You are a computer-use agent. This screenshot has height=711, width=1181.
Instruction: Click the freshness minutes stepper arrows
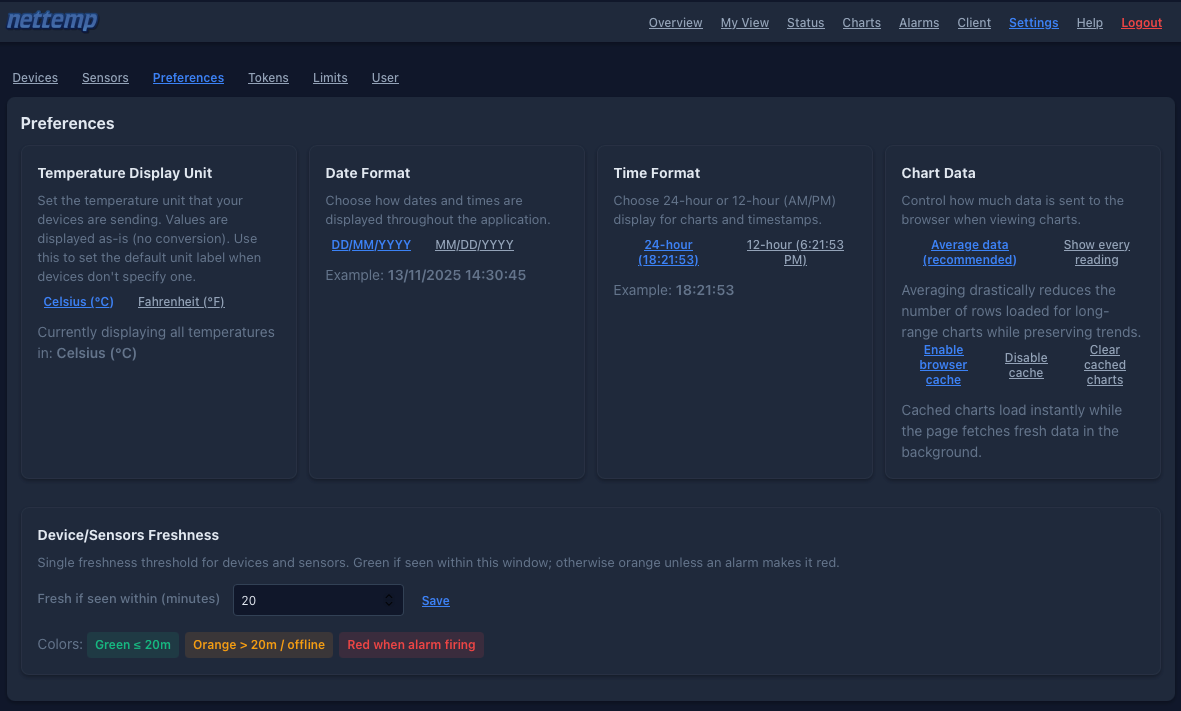[389, 600]
